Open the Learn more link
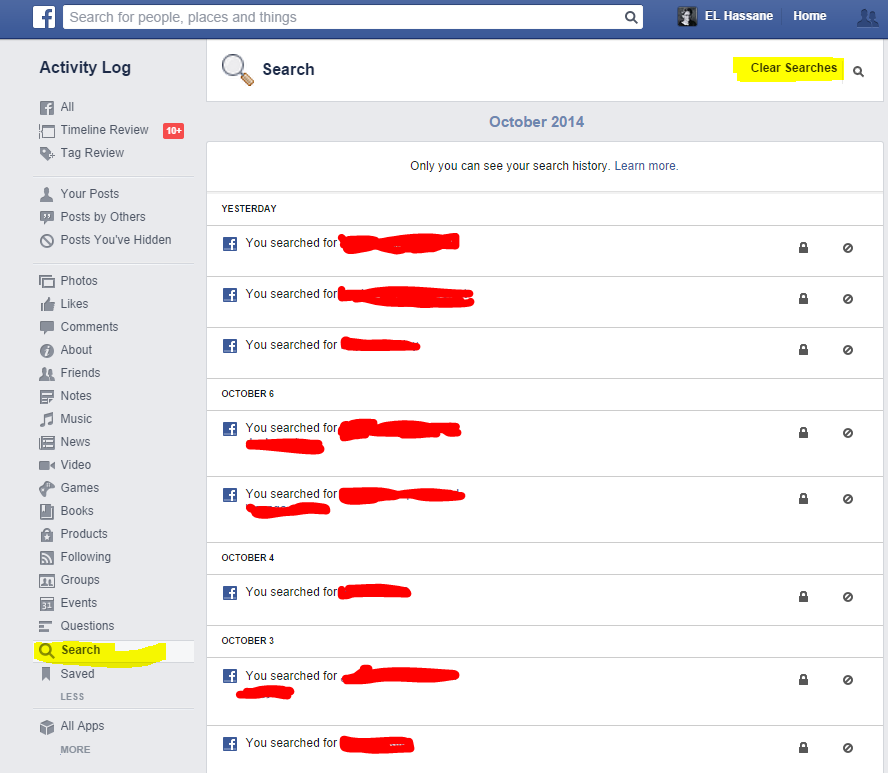Viewport: 888px width, 773px height. [646, 166]
